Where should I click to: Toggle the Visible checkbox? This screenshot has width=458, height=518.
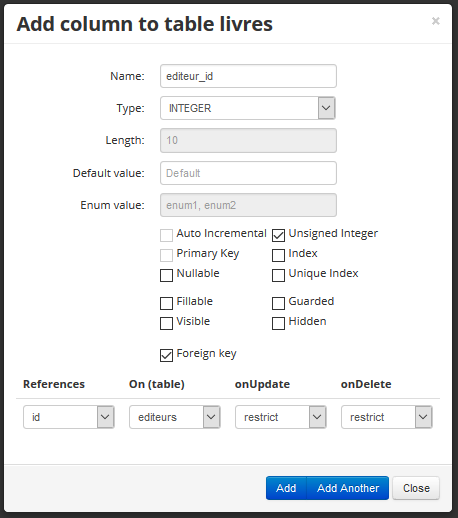[x=166, y=323]
